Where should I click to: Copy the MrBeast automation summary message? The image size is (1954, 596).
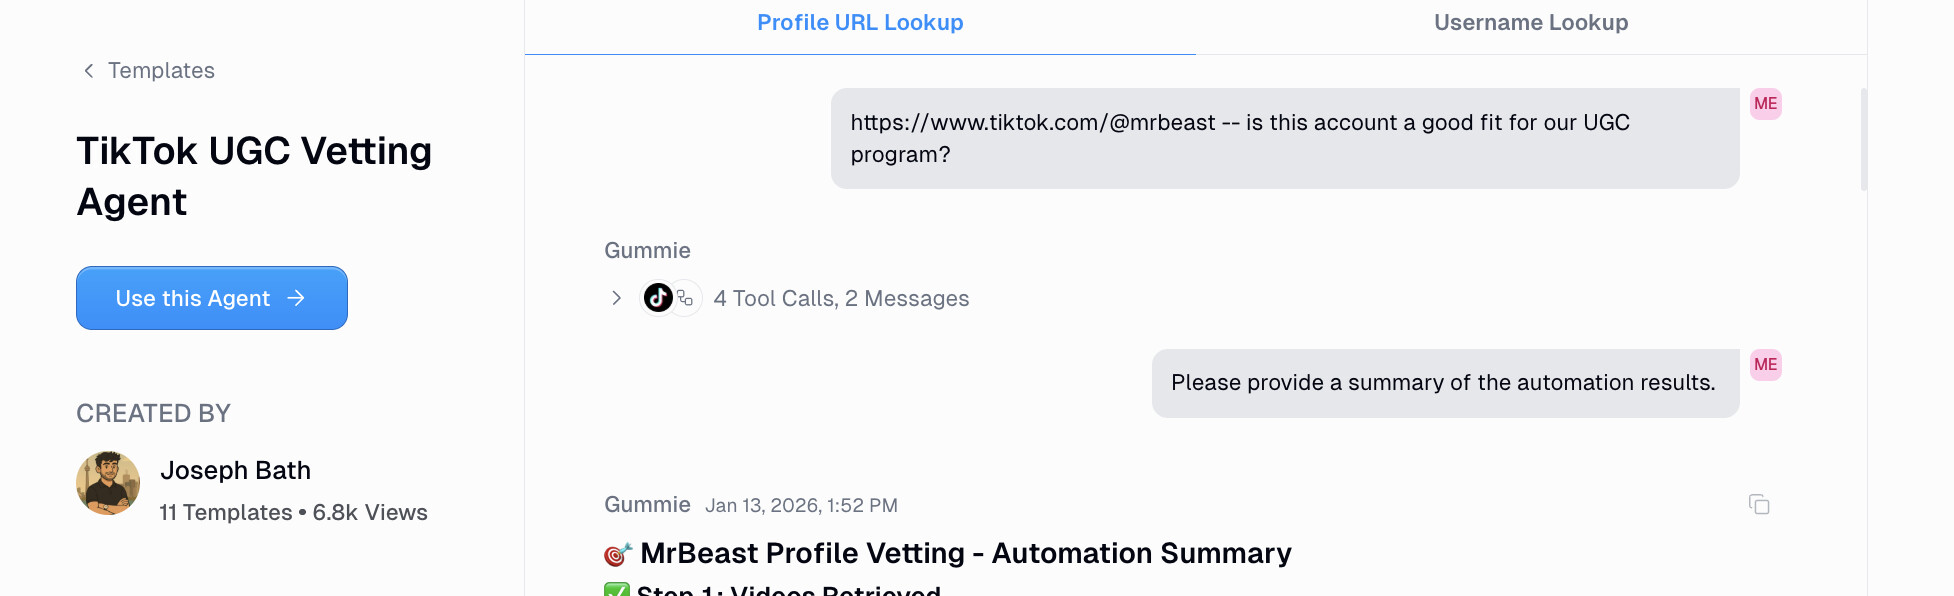1760,505
